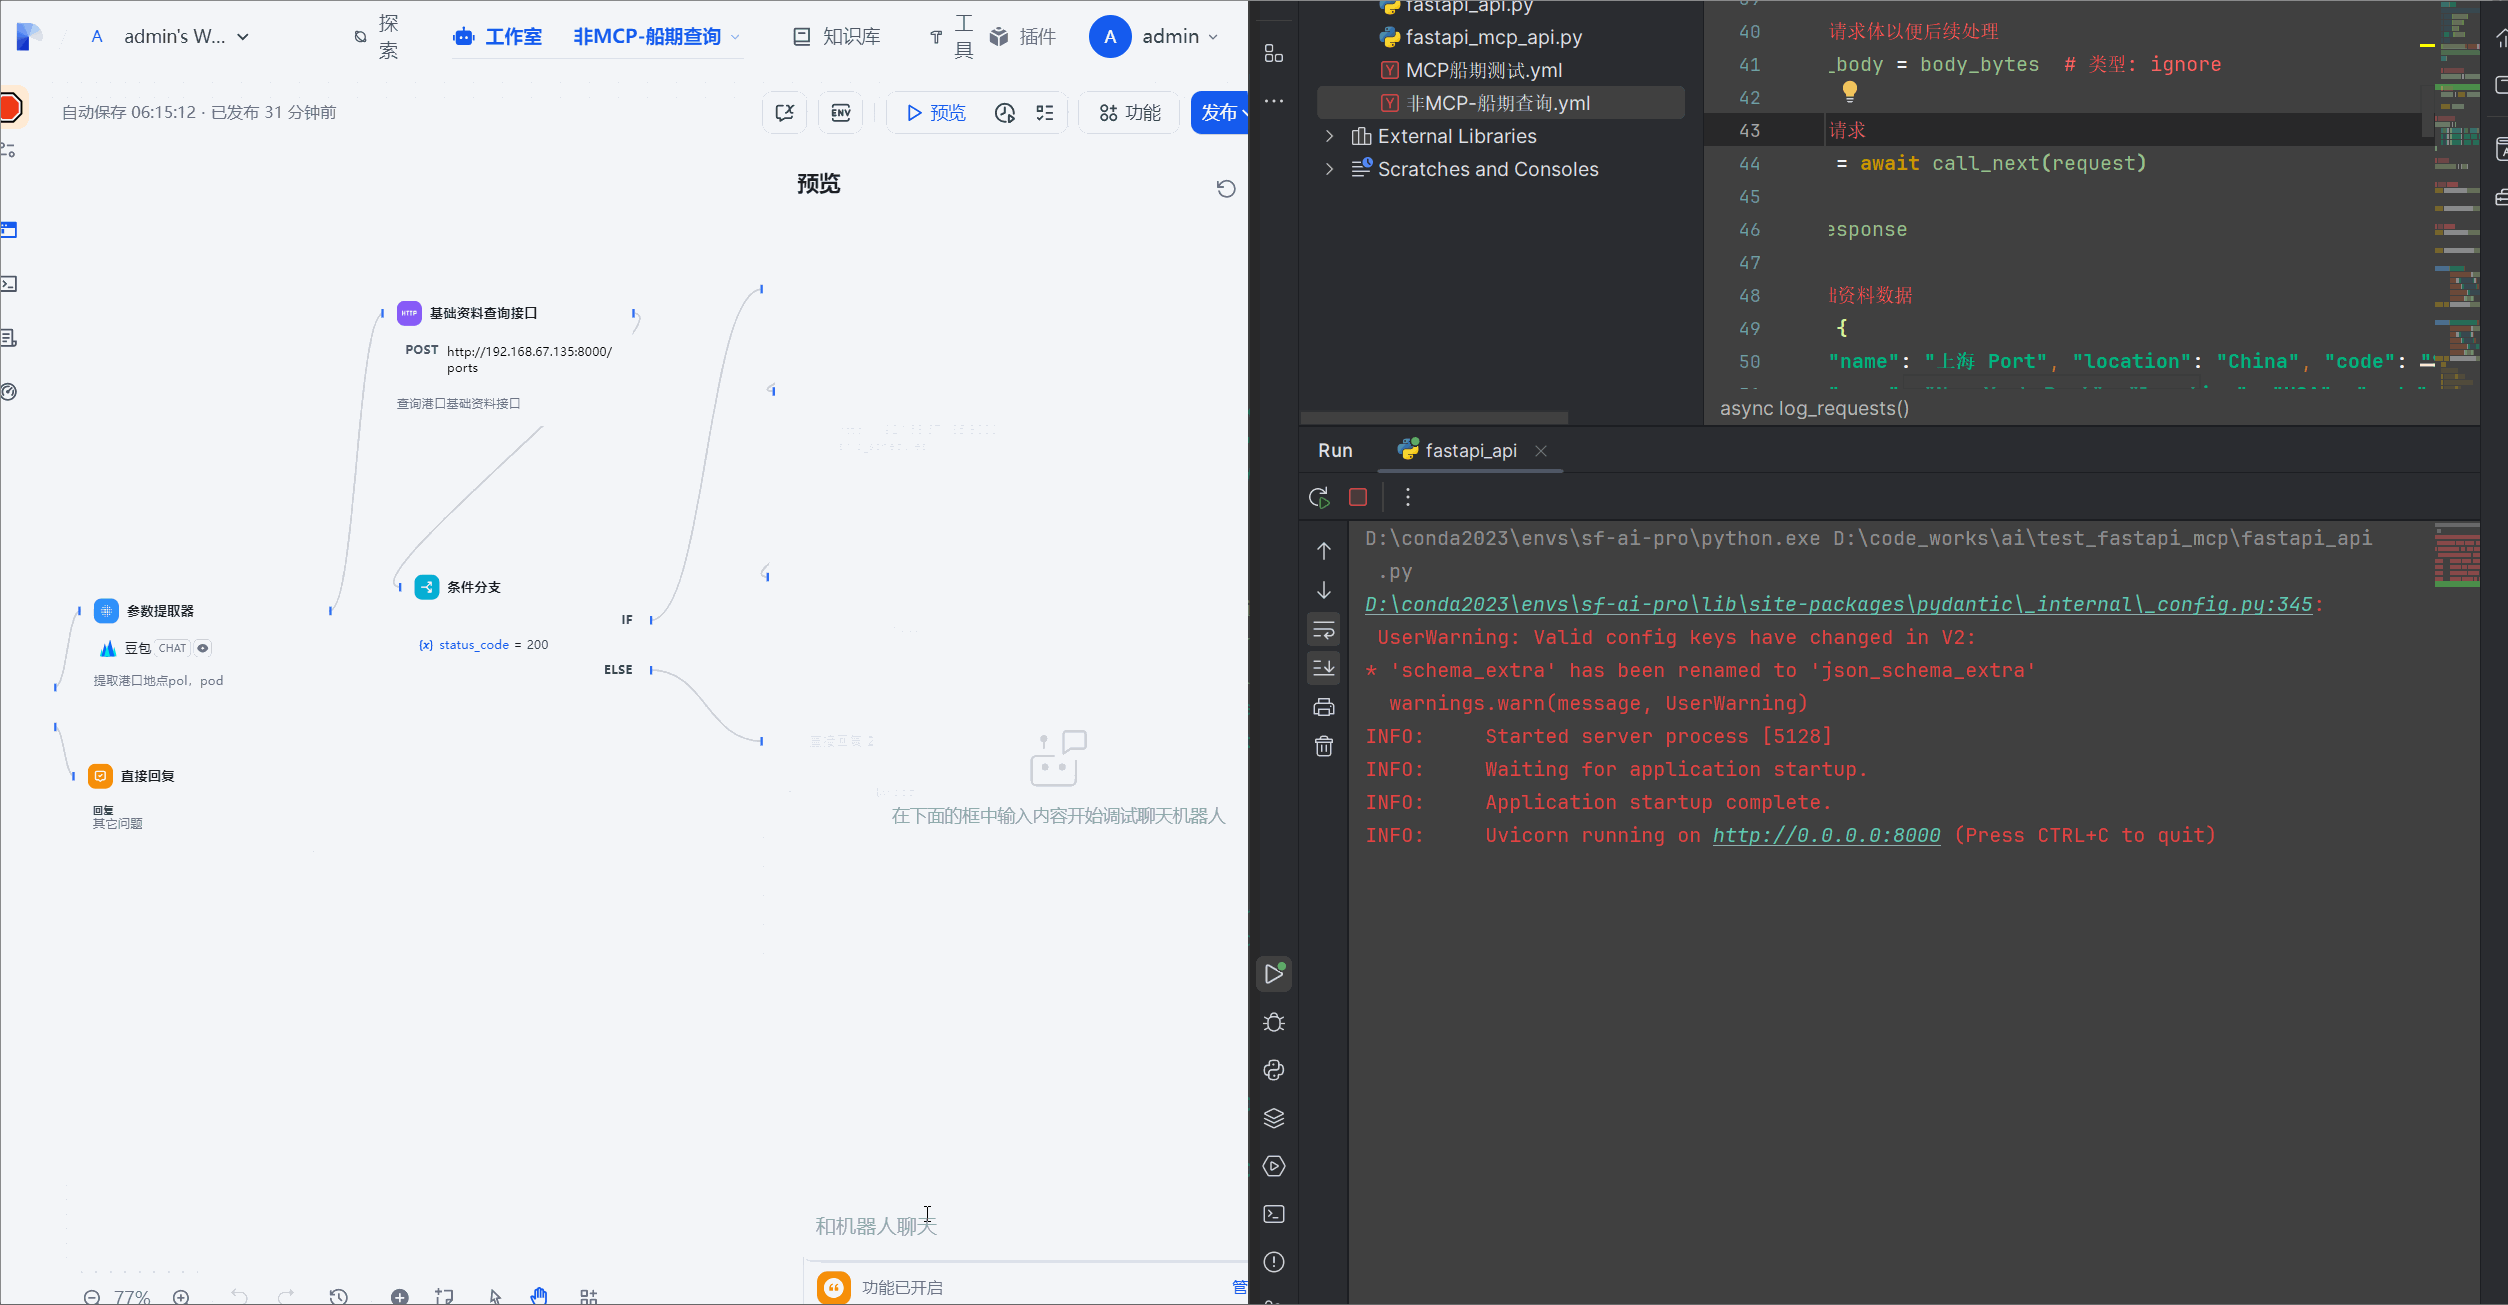The image size is (2508, 1305).
Task: Toggle soft-wrap in the Run console
Action: point(1323,630)
